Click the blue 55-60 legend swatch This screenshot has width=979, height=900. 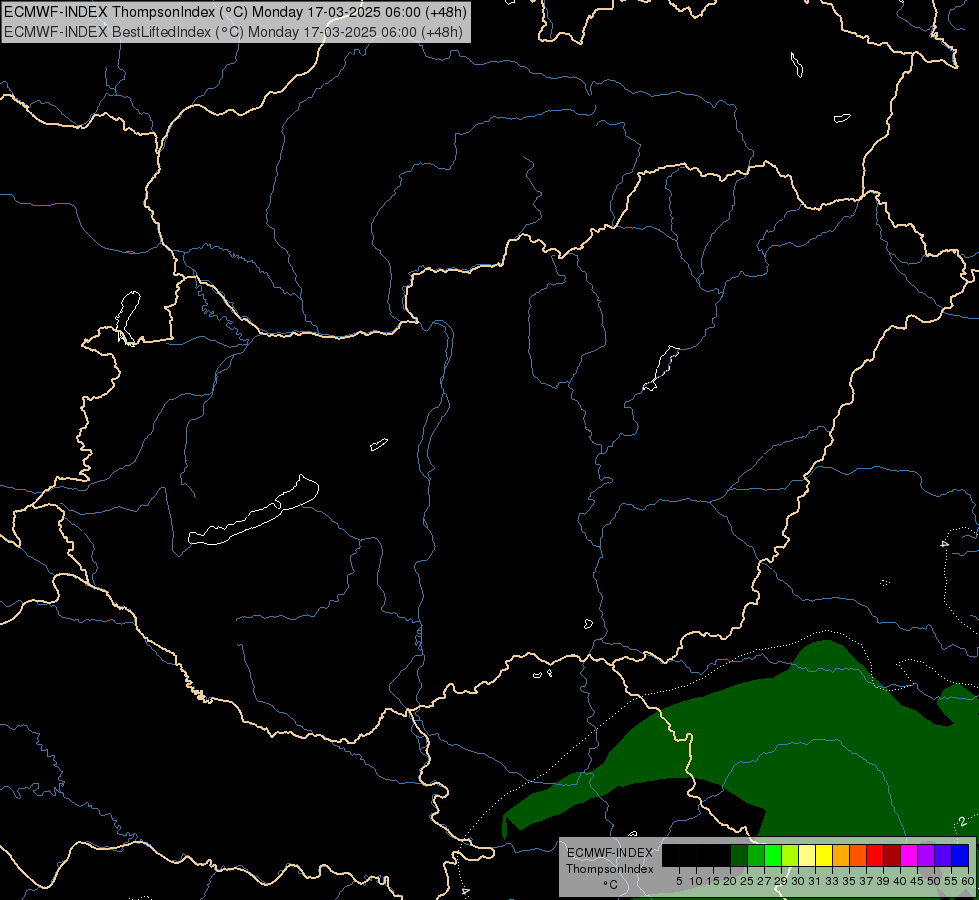click(x=960, y=855)
